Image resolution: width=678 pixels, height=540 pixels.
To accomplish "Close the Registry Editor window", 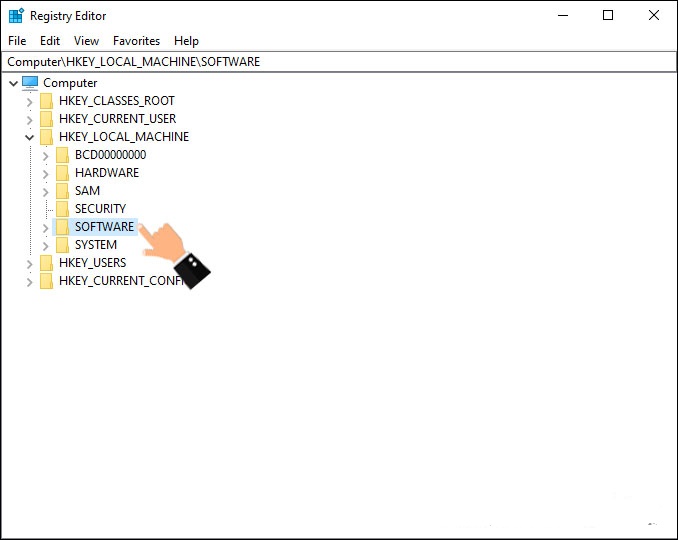I will 654,16.
